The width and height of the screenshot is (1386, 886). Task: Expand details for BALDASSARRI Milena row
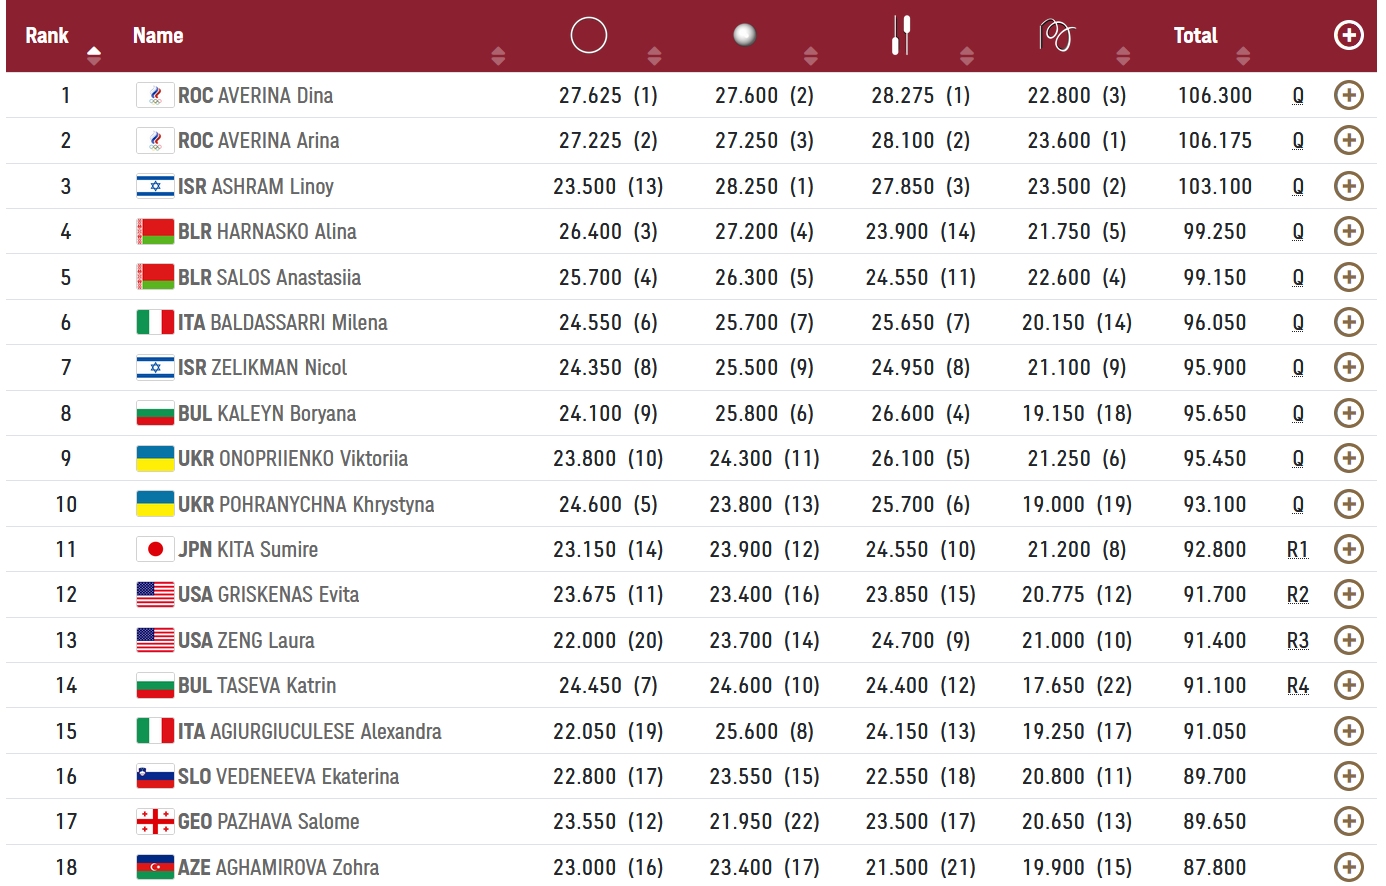point(1348,322)
